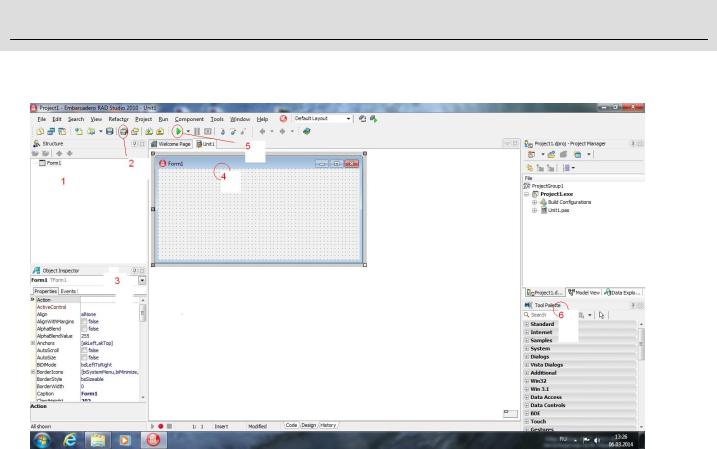Expand the Dialogs category in Tool Palette

[x=526, y=357]
